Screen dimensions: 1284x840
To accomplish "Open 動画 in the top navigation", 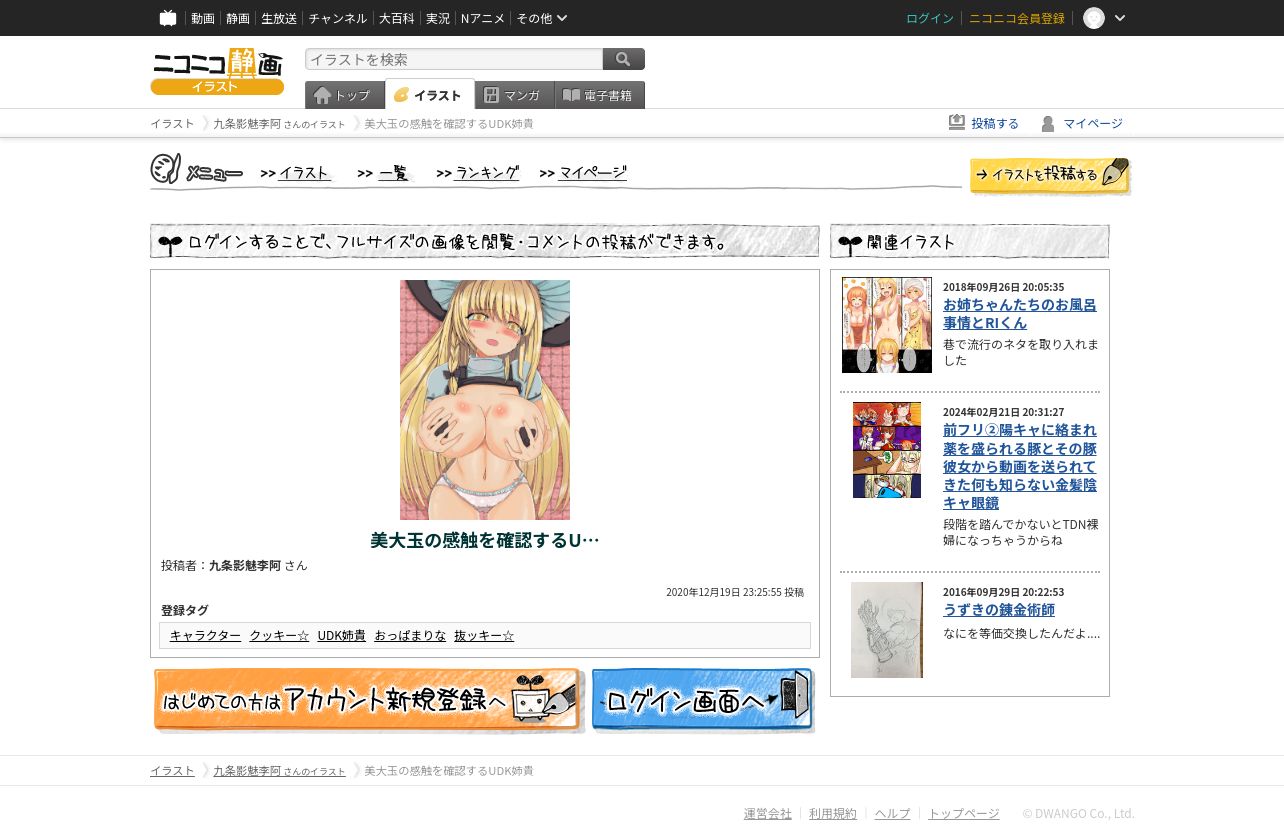I will [203, 18].
